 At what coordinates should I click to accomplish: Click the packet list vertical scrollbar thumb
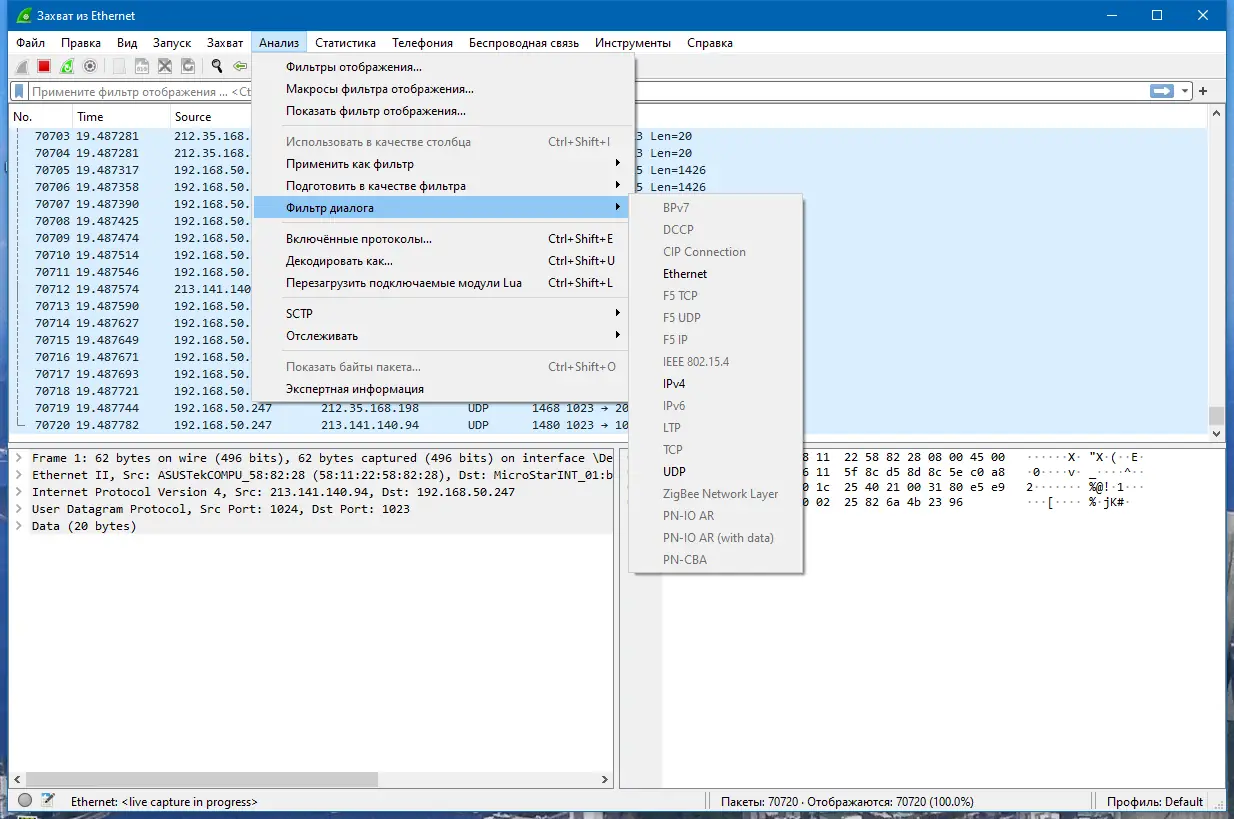click(x=1216, y=415)
